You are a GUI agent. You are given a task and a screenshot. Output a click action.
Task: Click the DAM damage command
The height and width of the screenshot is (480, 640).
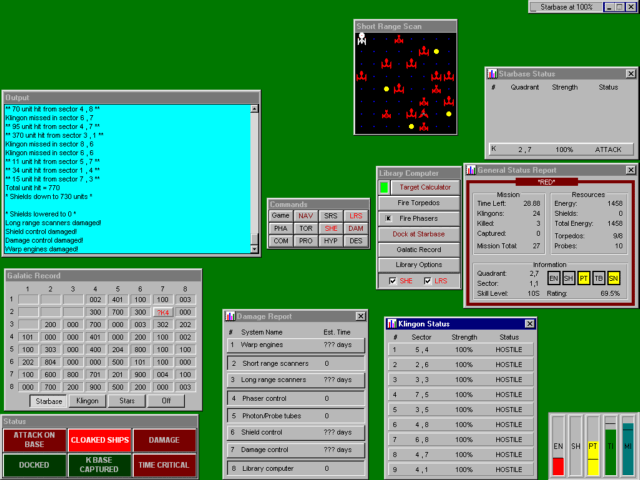tap(356, 229)
